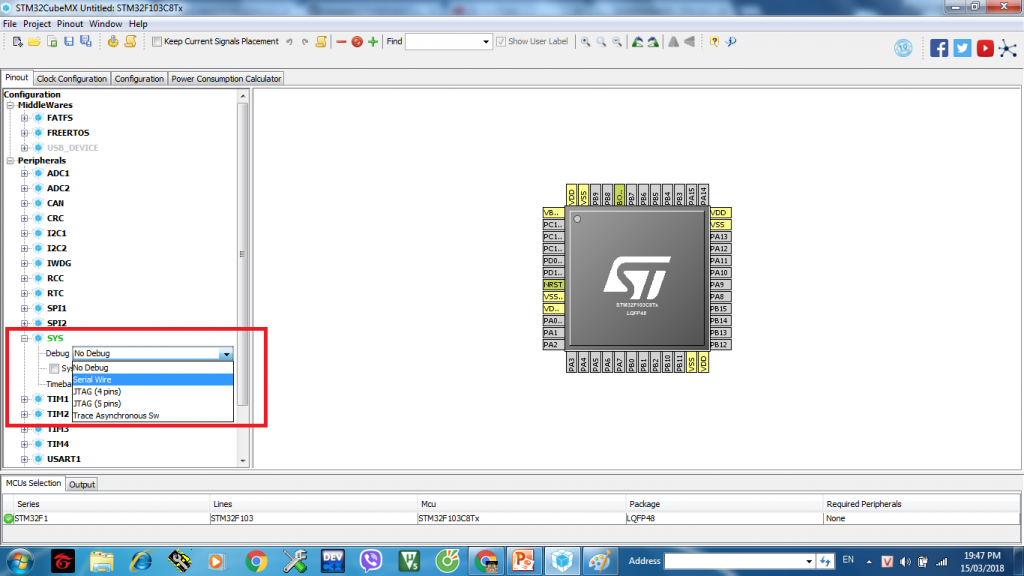The width and height of the screenshot is (1024, 576).
Task: Open the Project menu
Action: point(37,23)
